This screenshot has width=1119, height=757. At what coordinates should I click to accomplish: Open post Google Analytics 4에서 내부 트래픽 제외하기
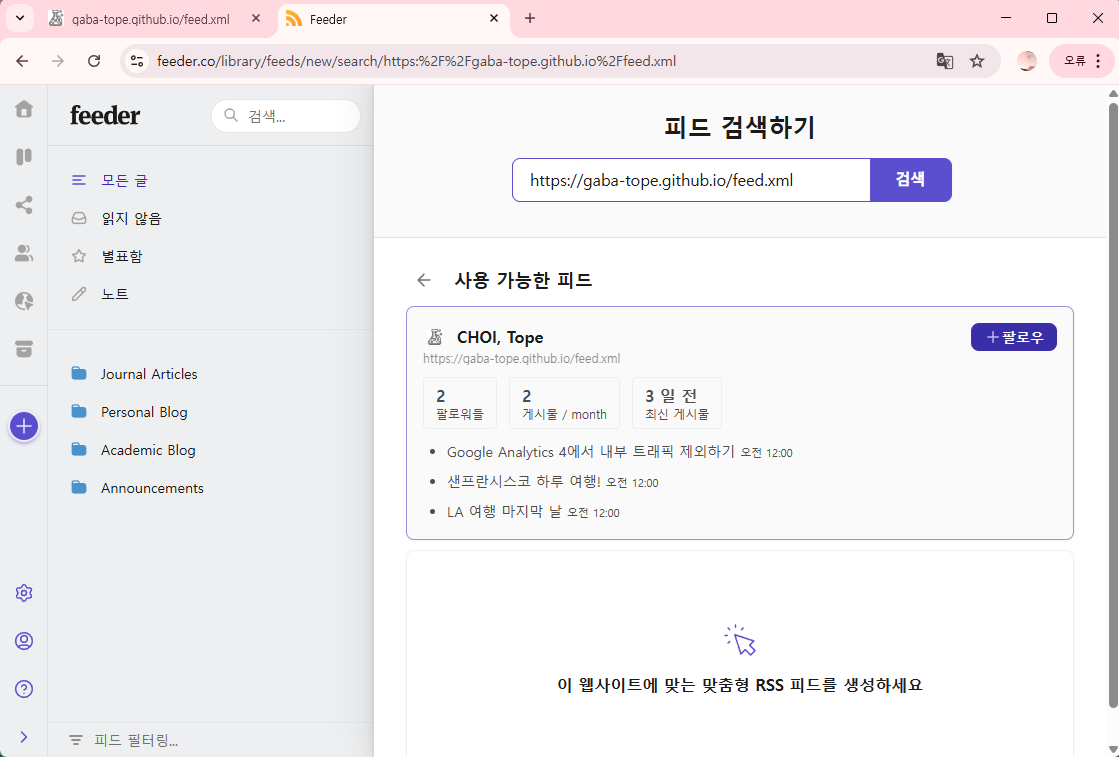click(x=590, y=452)
